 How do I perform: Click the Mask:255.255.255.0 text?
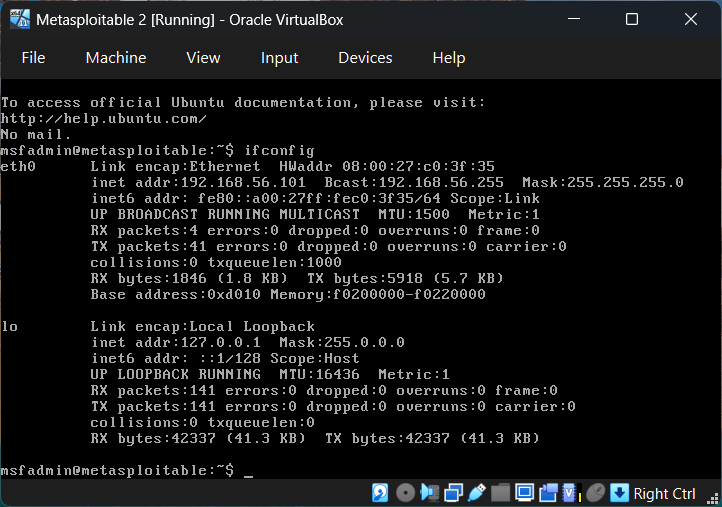603,182
